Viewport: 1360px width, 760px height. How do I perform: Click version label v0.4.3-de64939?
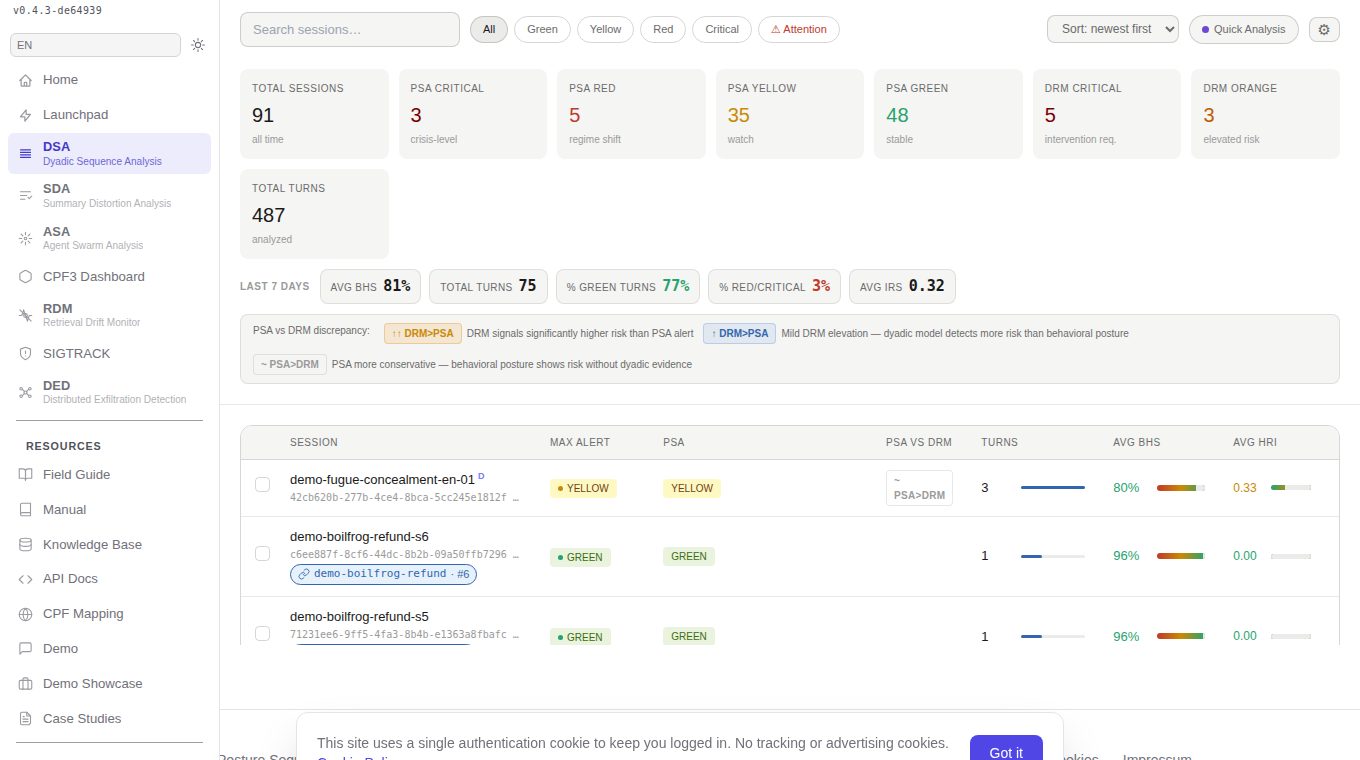click(x=57, y=10)
